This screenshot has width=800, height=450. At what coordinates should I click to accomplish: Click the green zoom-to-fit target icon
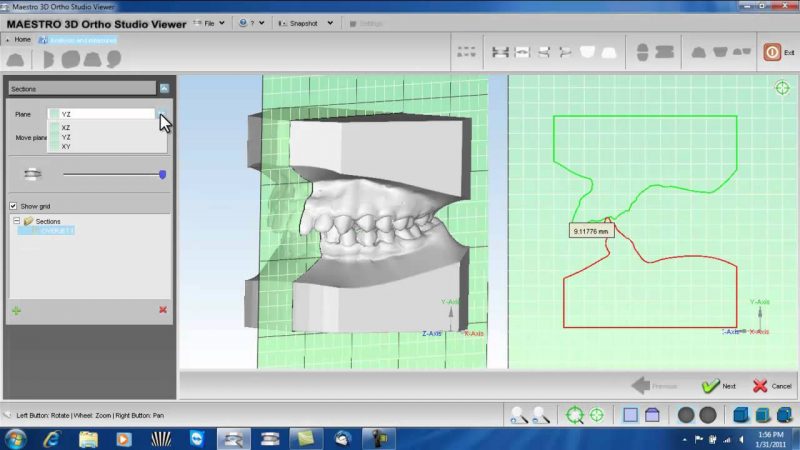pyautogui.click(x=574, y=415)
